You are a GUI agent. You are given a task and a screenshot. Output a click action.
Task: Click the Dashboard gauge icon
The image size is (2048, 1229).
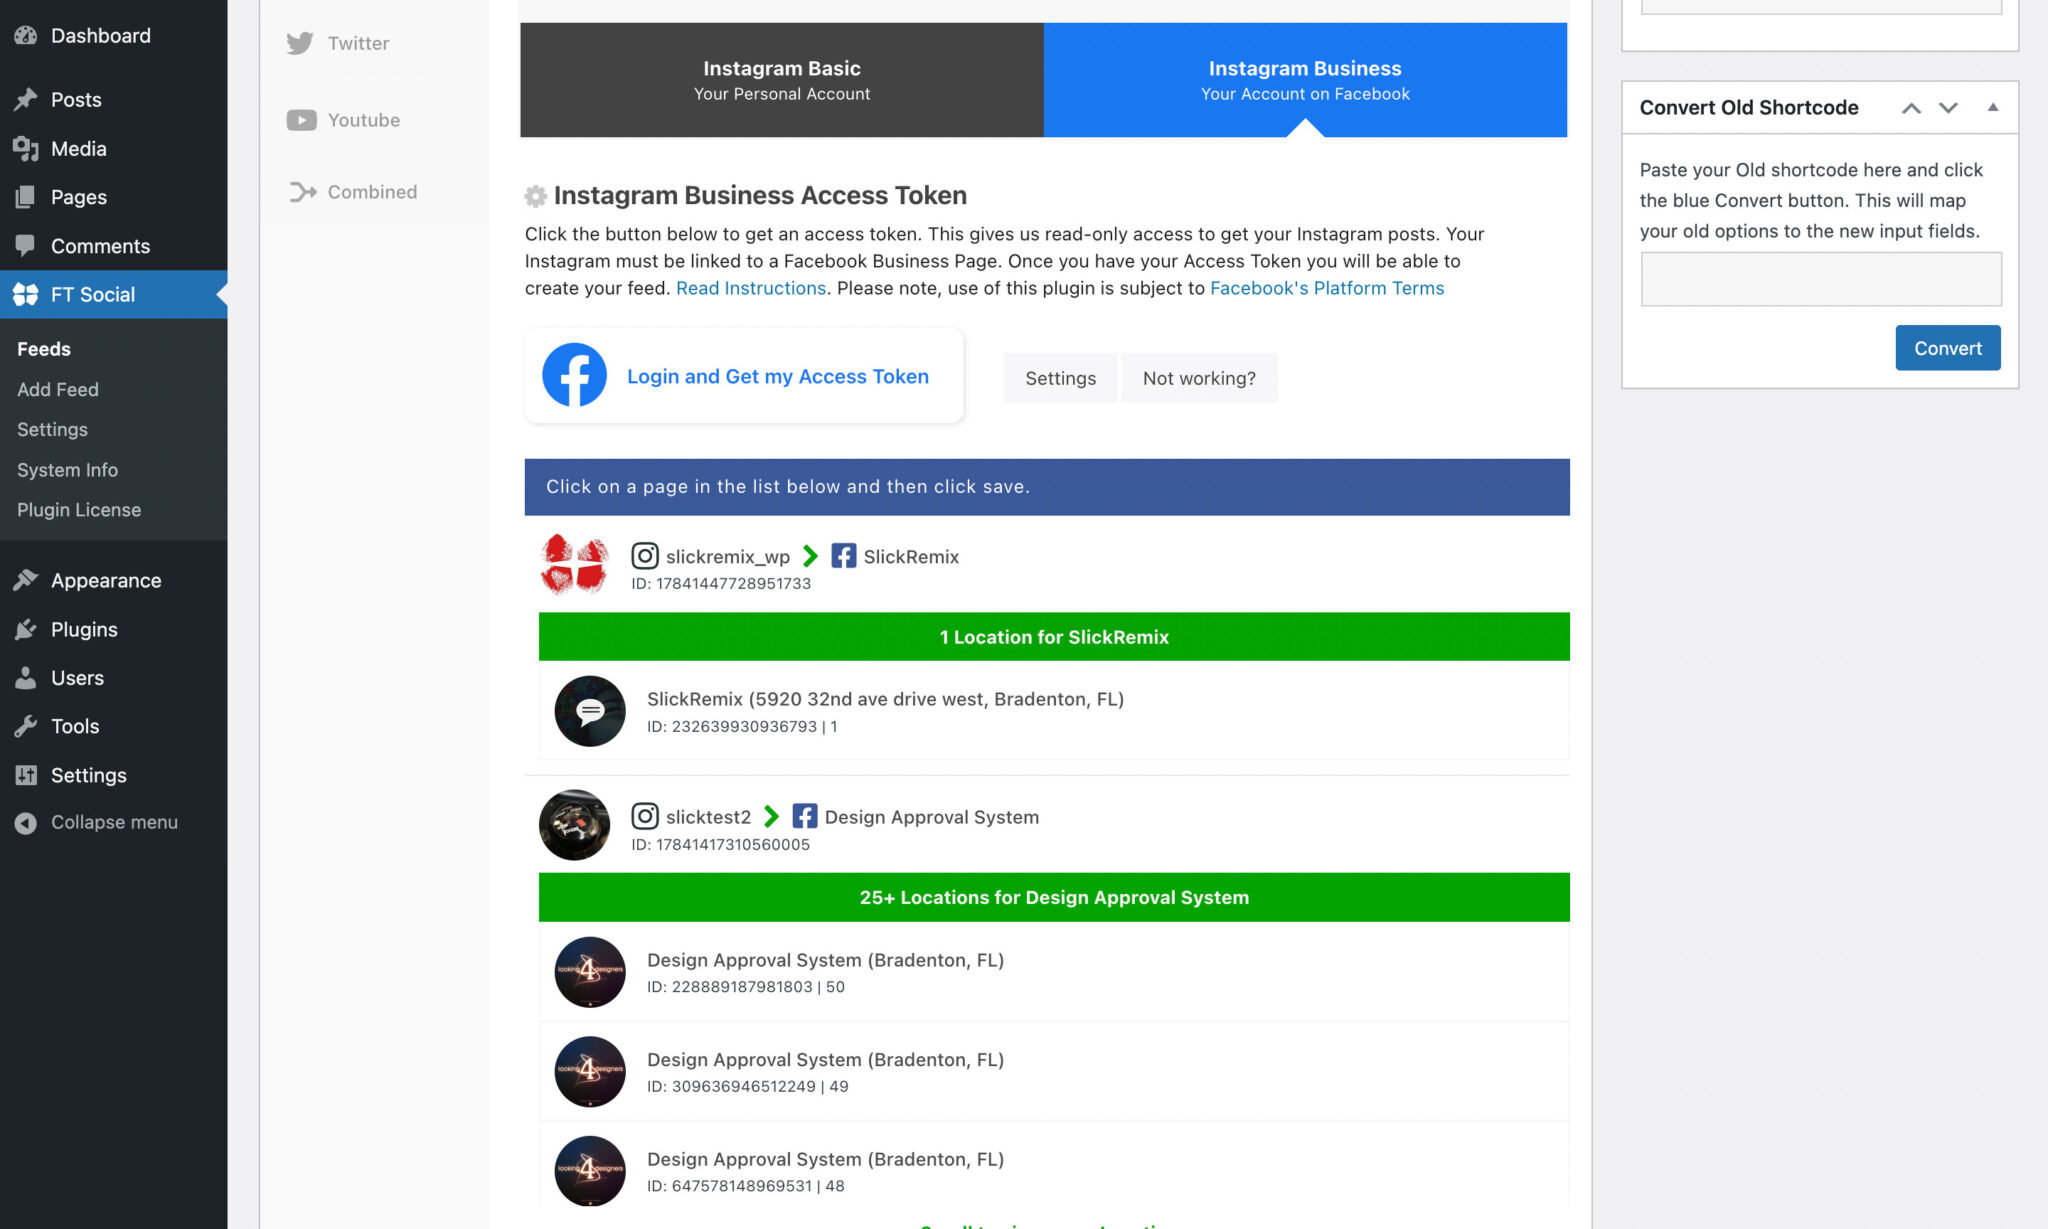point(26,35)
